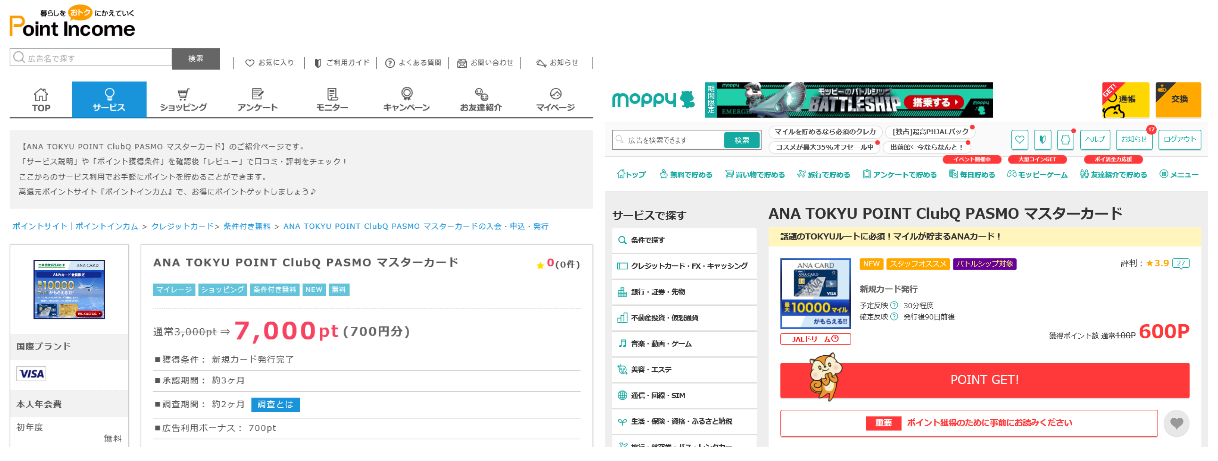
Task: Click the yellow star rating icon
Action: (540, 265)
